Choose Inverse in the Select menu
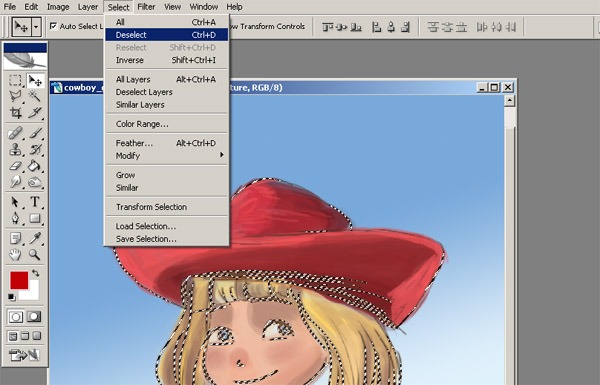 click(x=167, y=60)
